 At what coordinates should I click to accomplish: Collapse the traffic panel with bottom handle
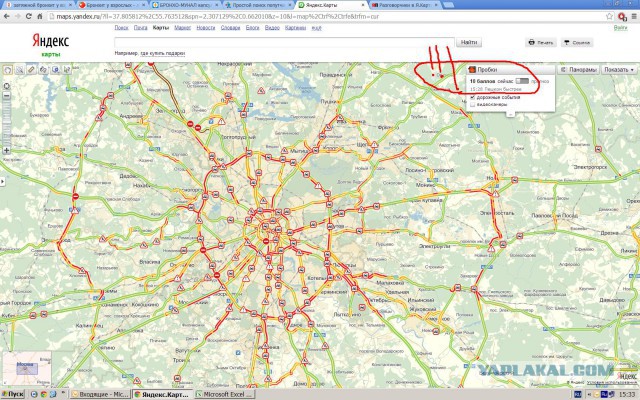(x=510, y=114)
